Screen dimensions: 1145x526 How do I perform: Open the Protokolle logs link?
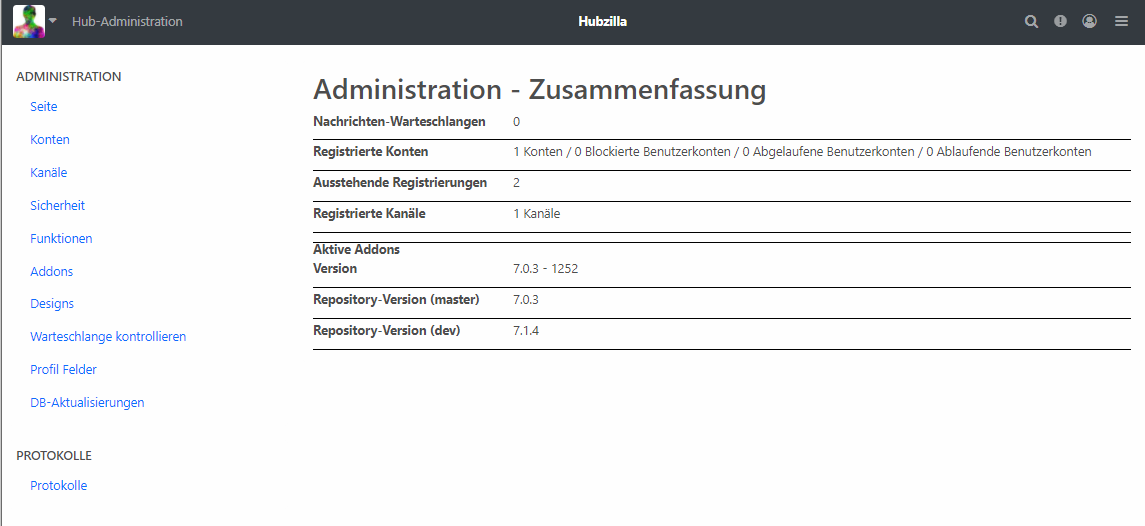(58, 485)
